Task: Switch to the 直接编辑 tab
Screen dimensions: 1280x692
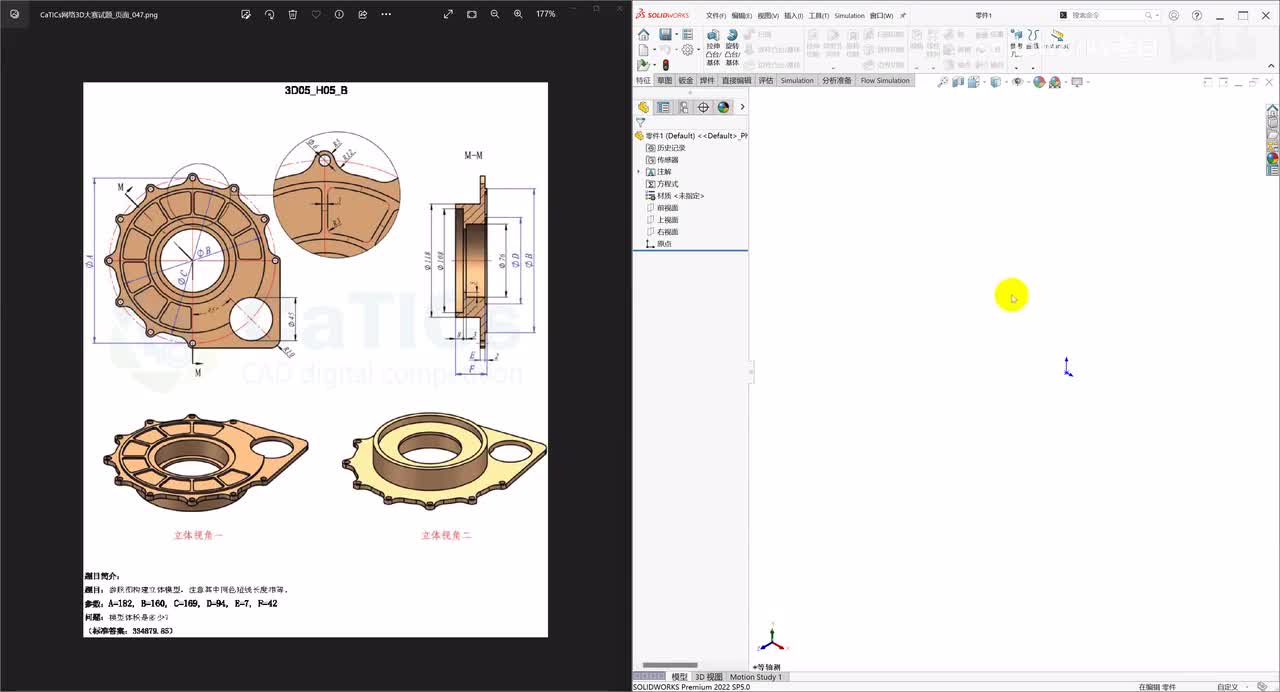Action: [737, 80]
